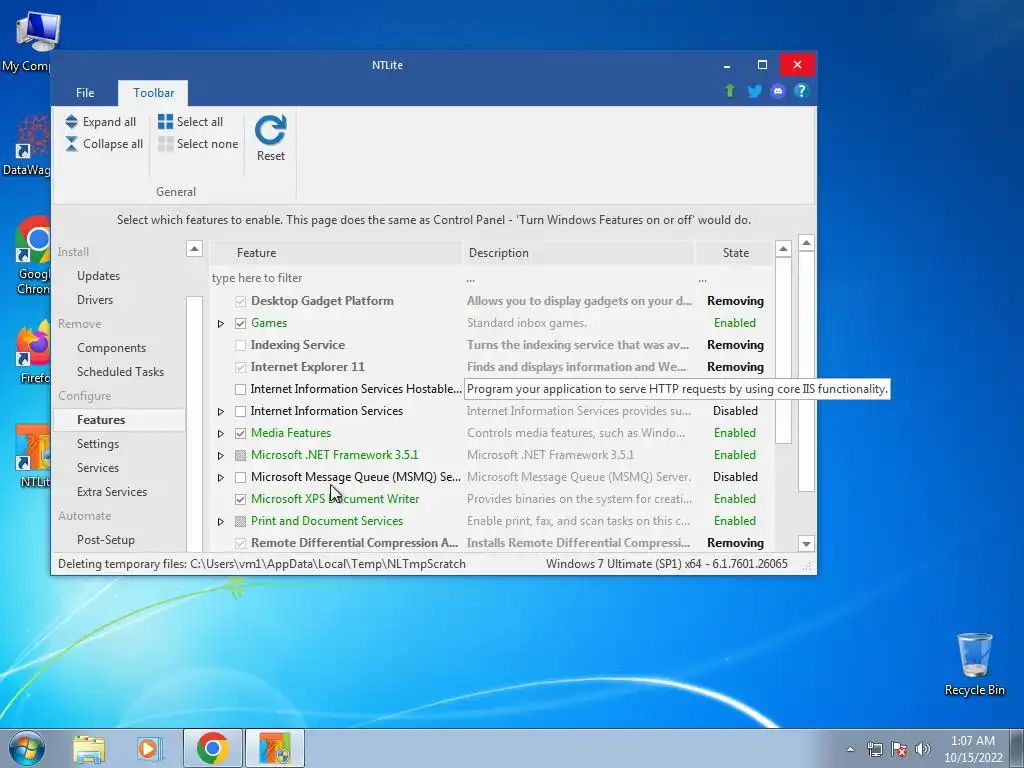
Task: Open Extra Services in sidebar
Action: pos(112,492)
